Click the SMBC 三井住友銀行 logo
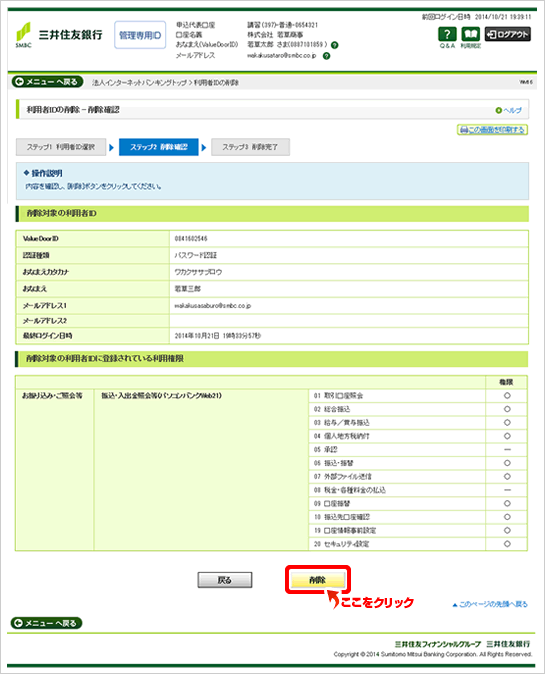The height and width of the screenshot is (674, 545). point(59,35)
